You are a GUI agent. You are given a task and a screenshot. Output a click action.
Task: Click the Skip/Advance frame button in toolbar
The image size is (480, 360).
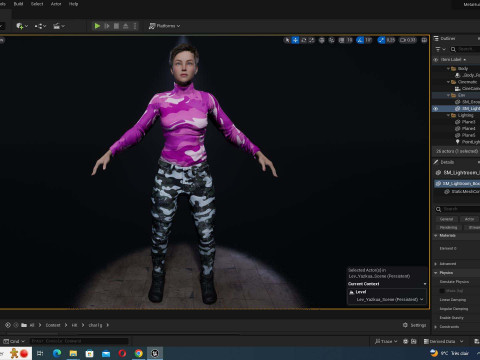pyautogui.click(x=107, y=26)
